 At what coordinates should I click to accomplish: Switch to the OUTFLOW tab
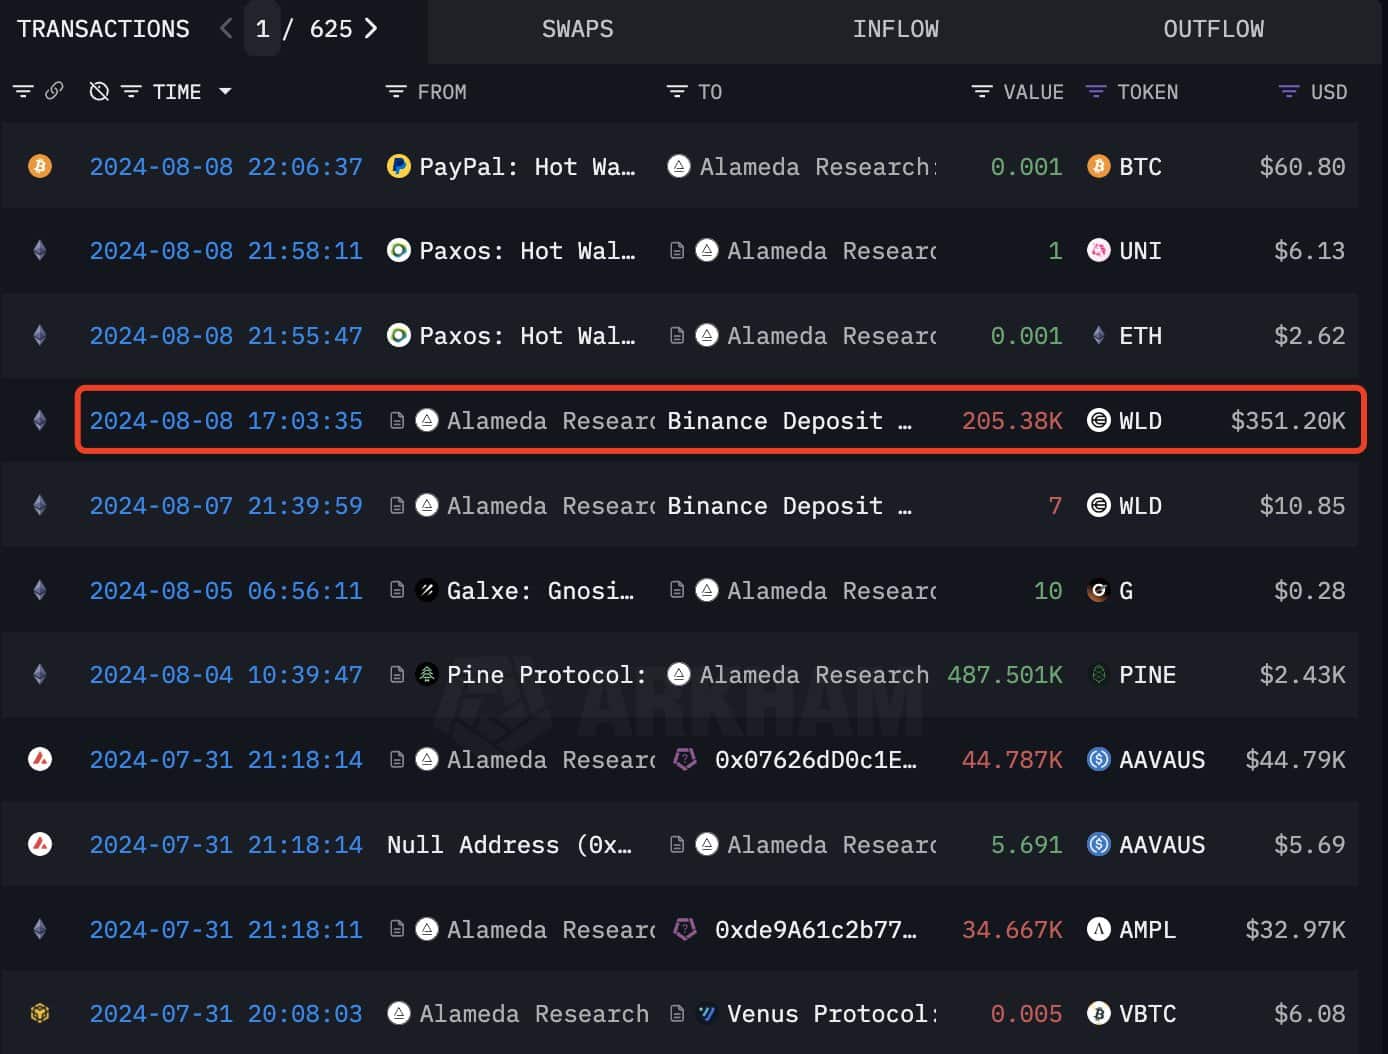[1213, 29]
